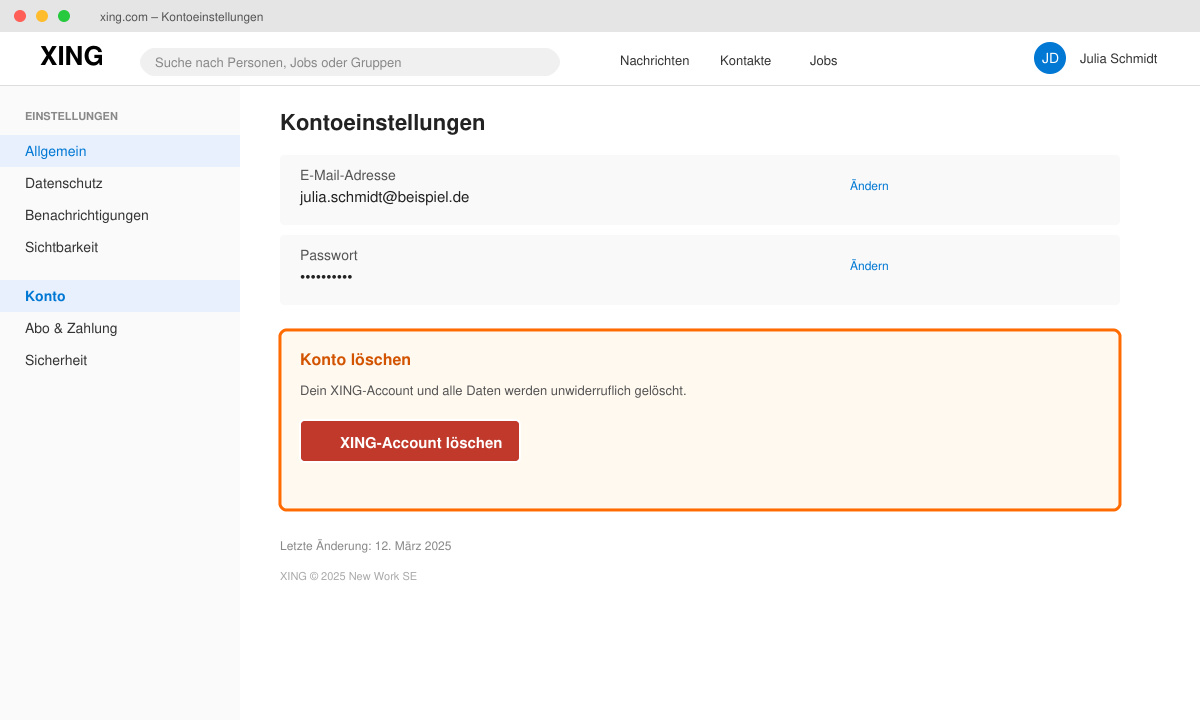Open Jobs in the top navigation
Viewport: 1200px width, 720px height.
click(823, 61)
